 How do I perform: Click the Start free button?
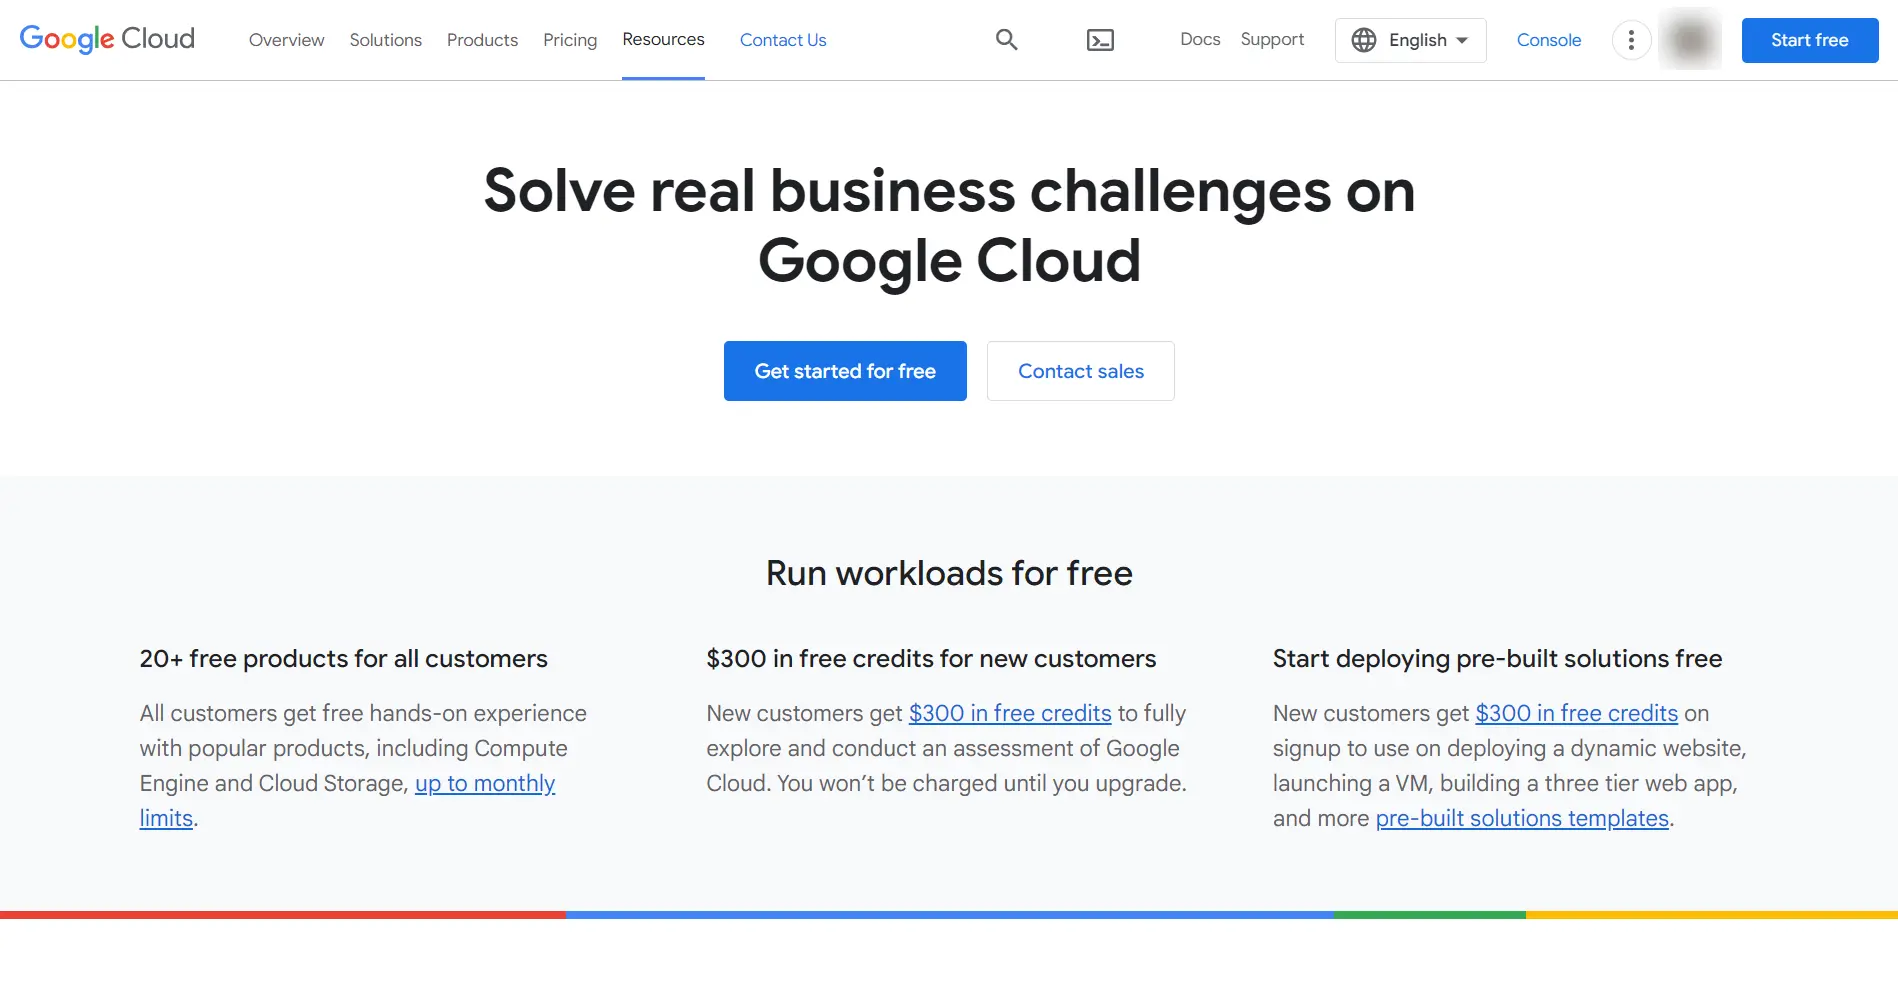pos(1810,40)
